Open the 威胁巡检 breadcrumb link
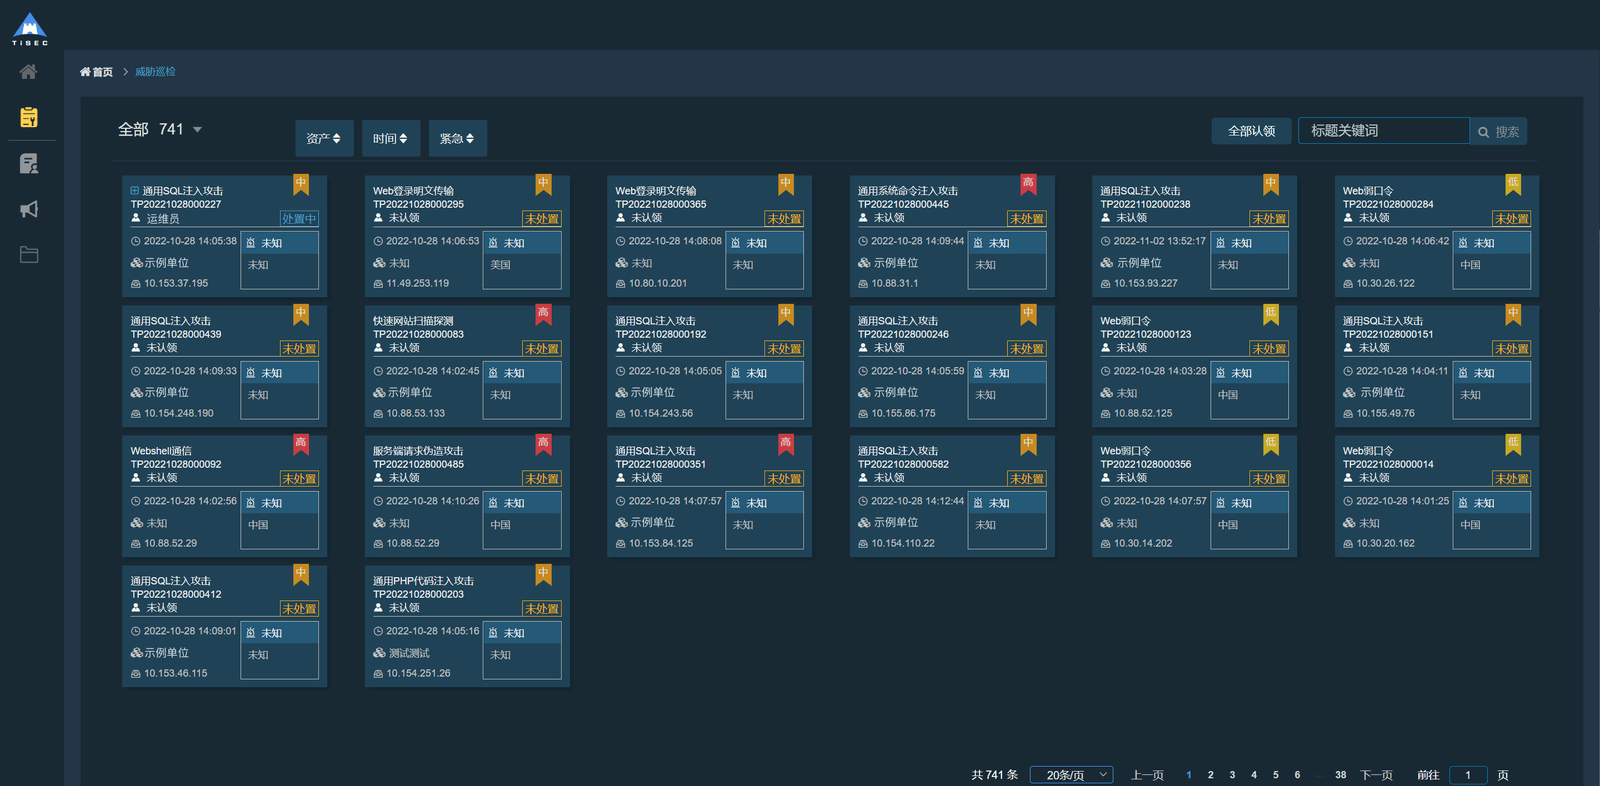1600x786 pixels. coord(155,72)
